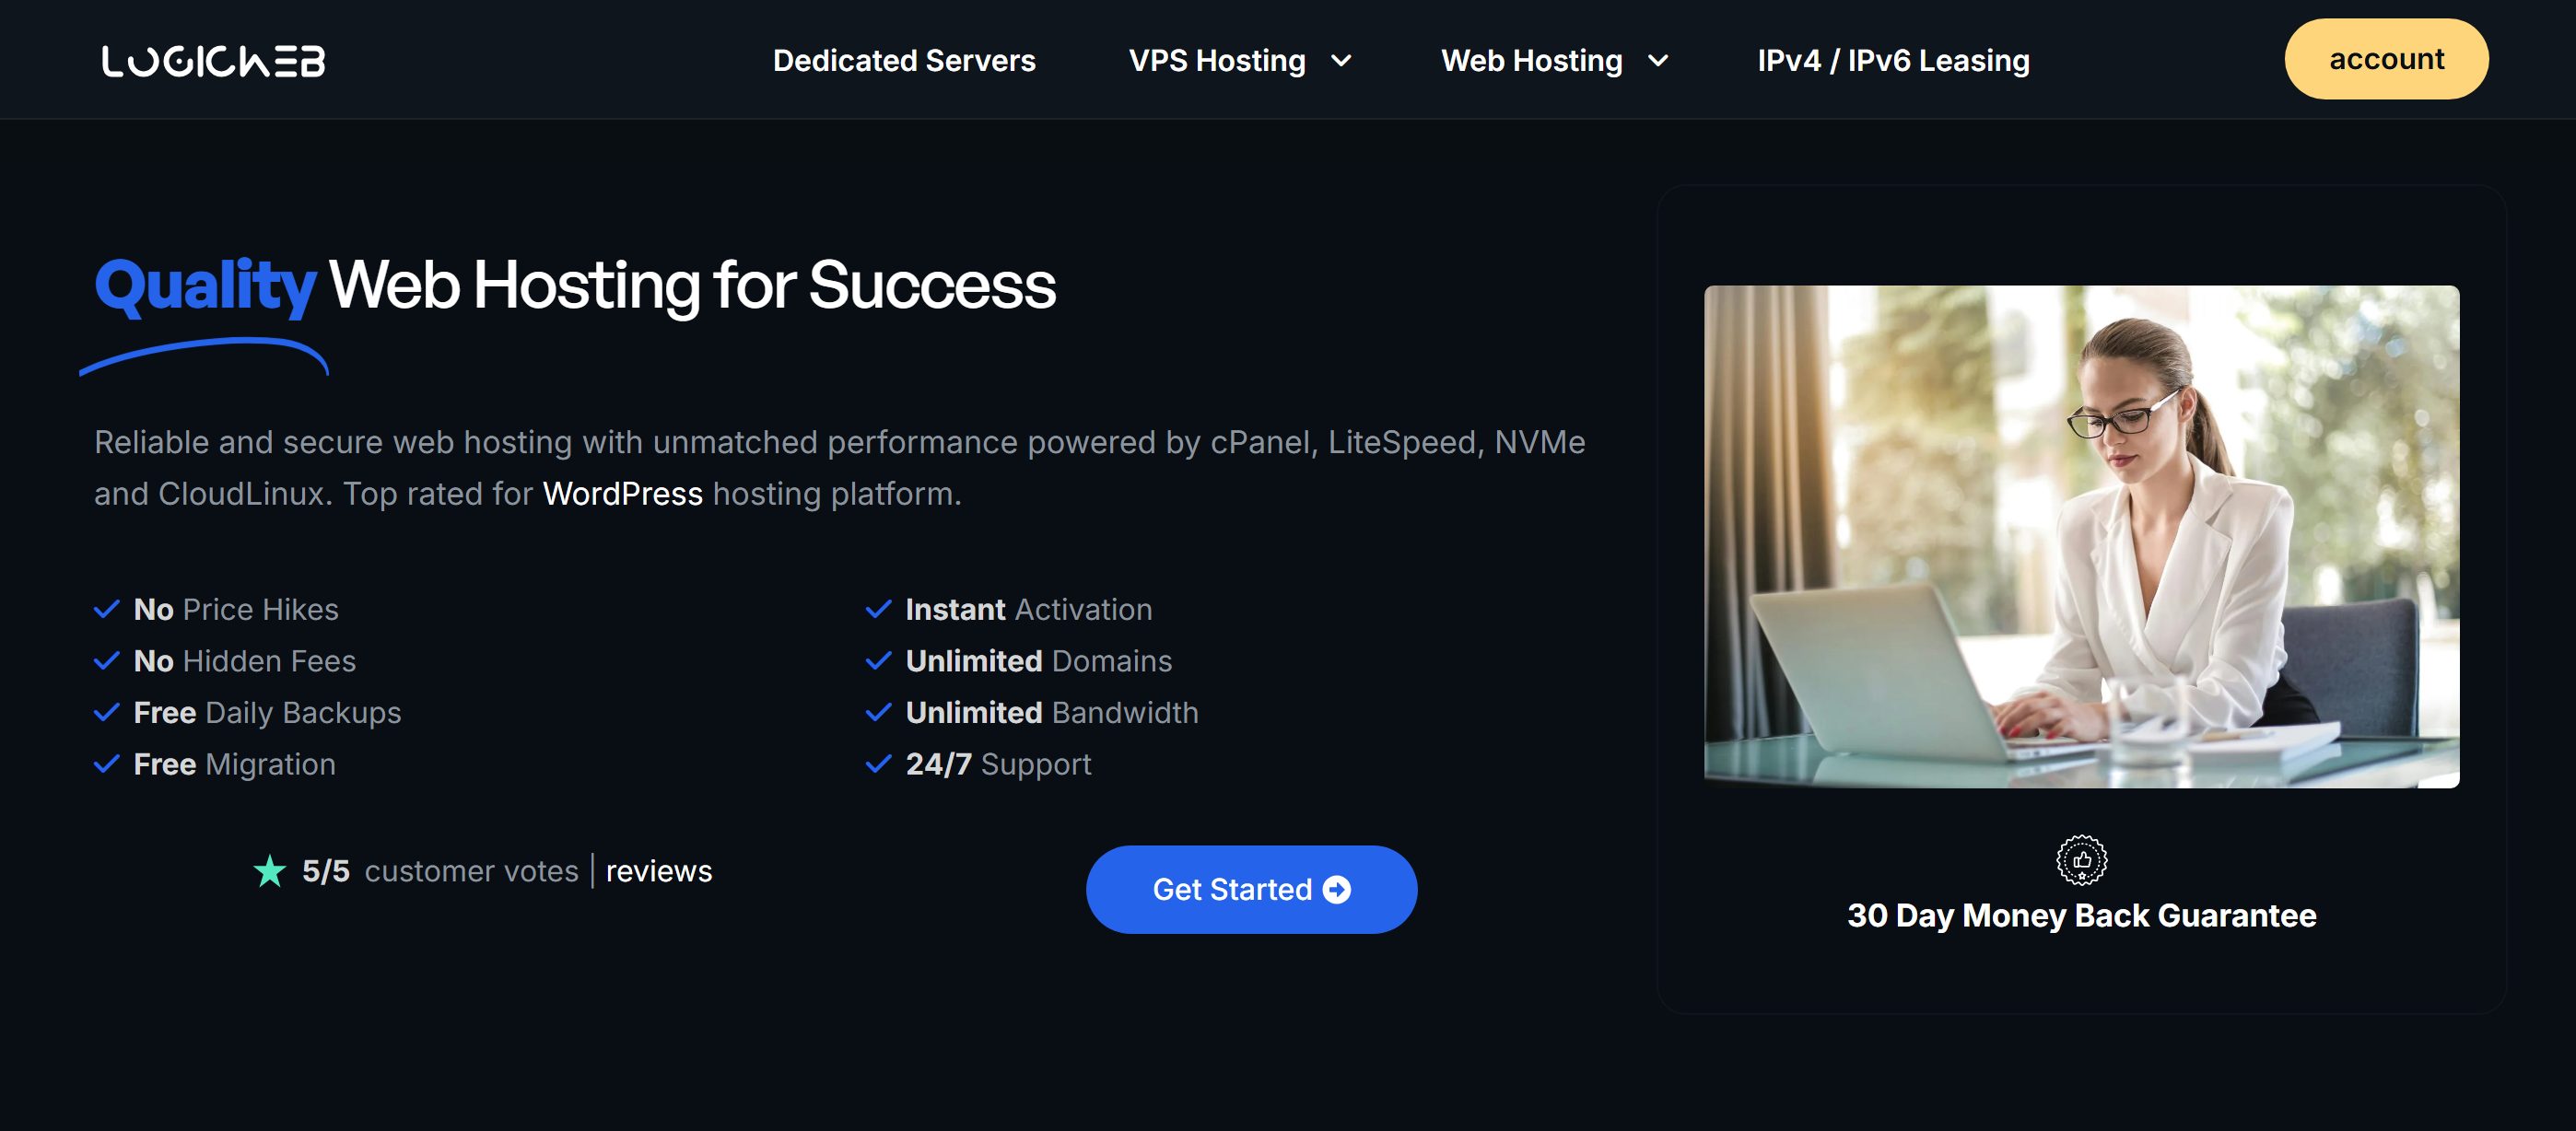Expand the VPS Hosting dropdown chevron
Screen dimensions: 2576x1131
point(1342,61)
